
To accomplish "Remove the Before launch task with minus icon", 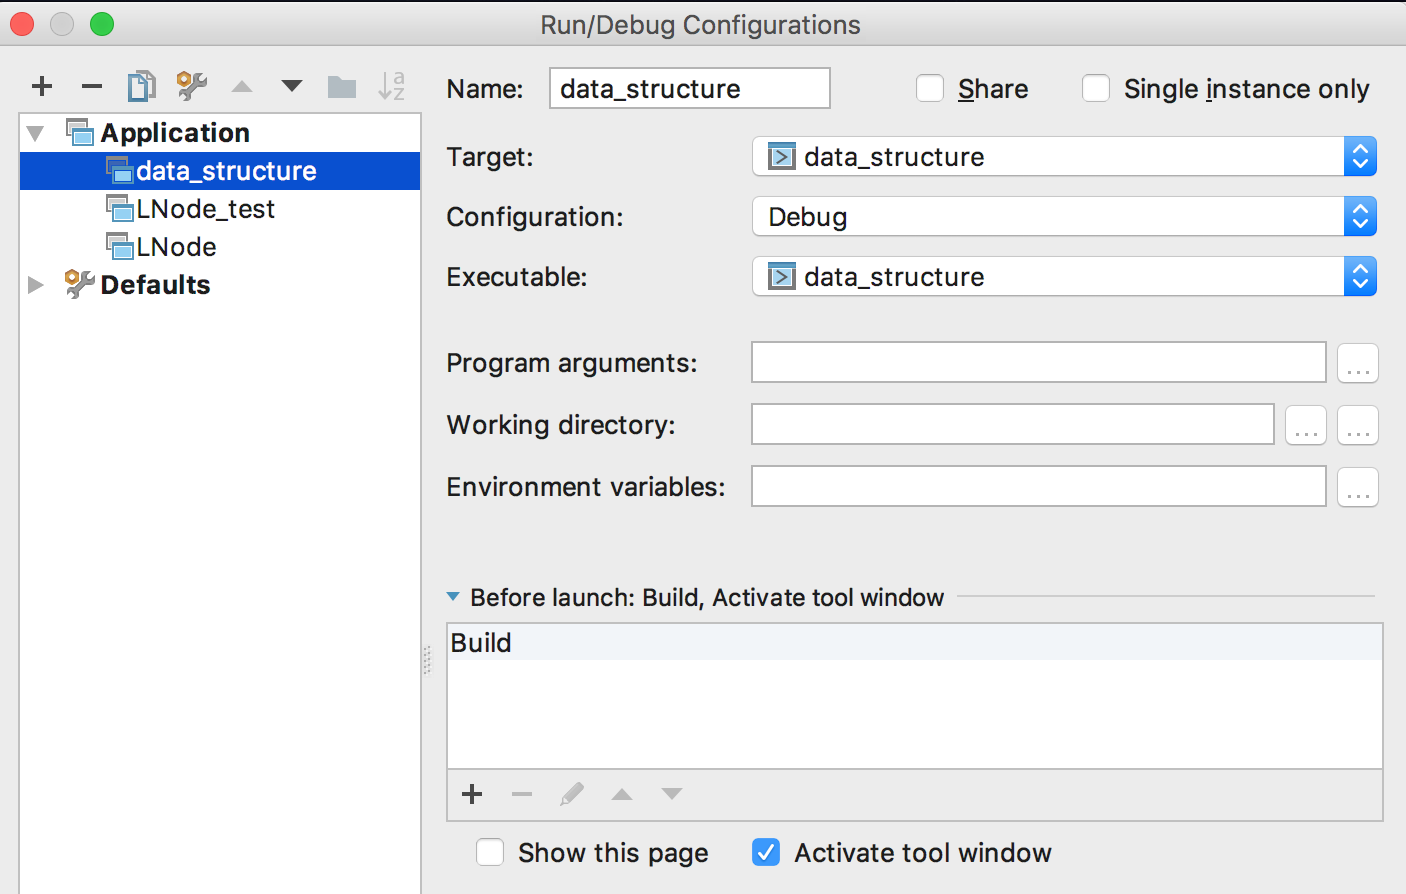I will pos(522,794).
